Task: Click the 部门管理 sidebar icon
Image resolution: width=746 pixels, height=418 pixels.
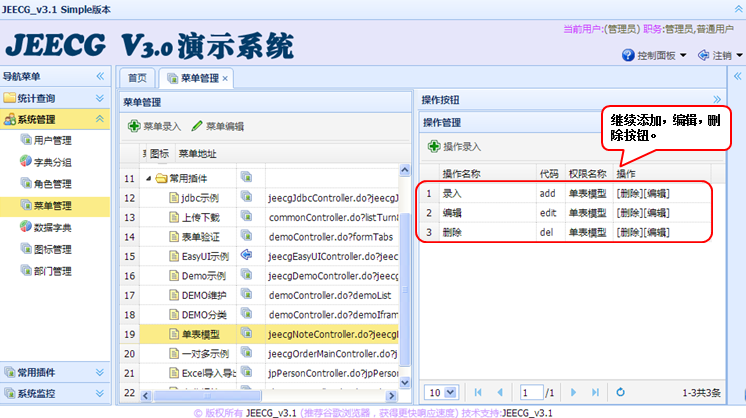Action: (x=26, y=271)
